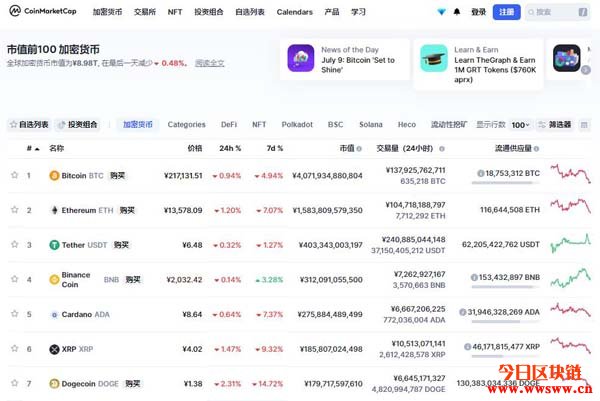Click the Ethereum coin logo
Screen dimensions: 600x401
(x=54, y=210)
